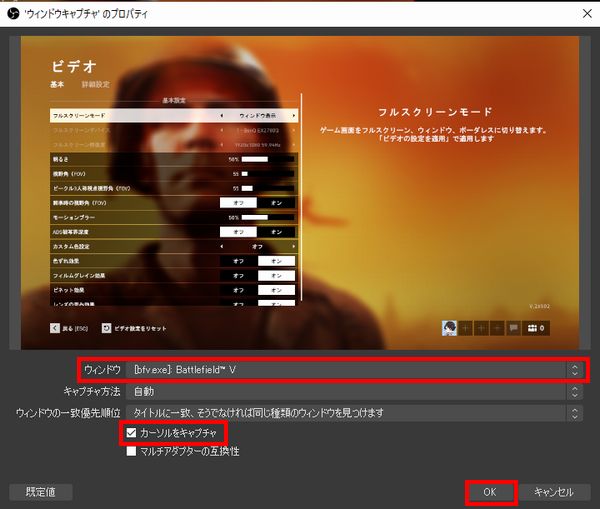Select the 基本 tab in the game preview
The image size is (600, 509).
tap(57, 84)
